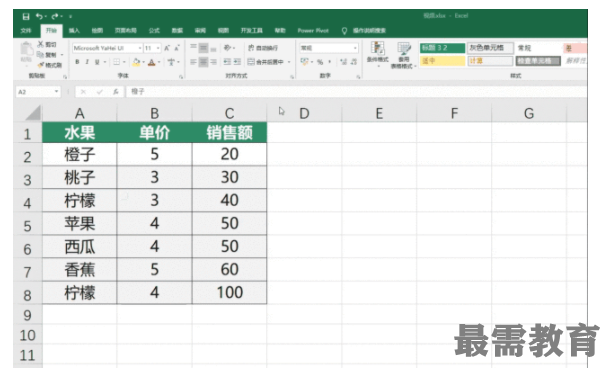
Task: Click the Undo arrow icon
Action: click(x=39, y=16)
